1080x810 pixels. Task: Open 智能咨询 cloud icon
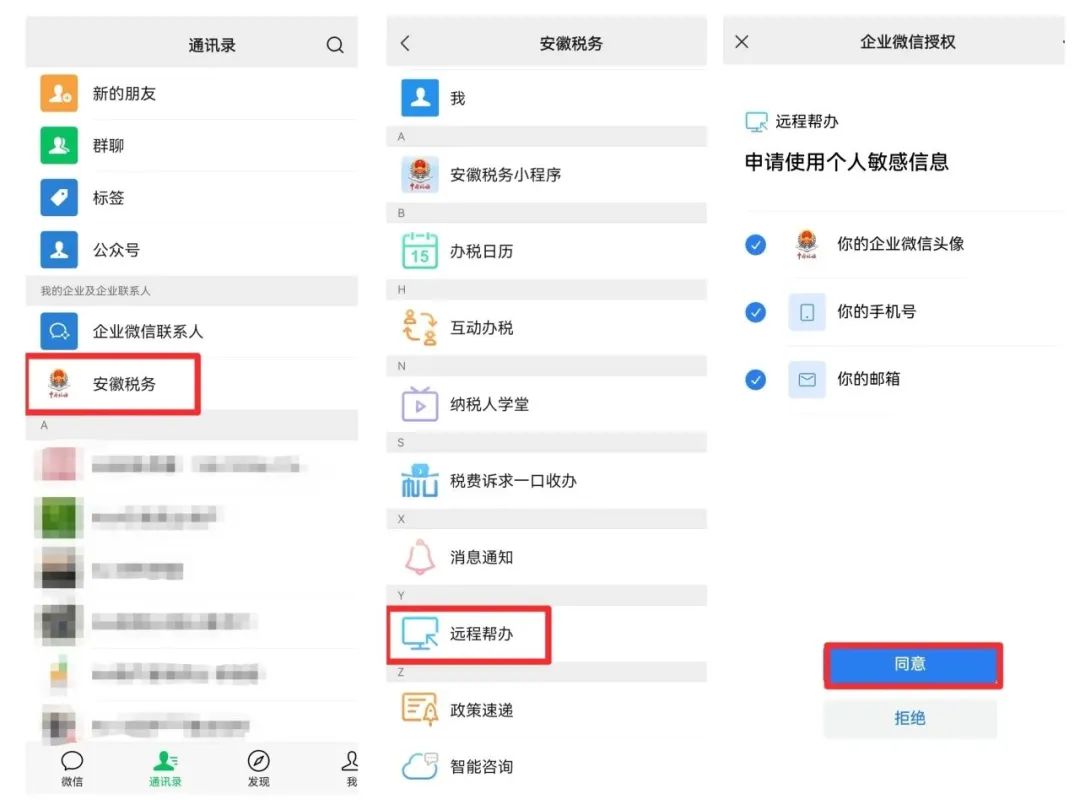point(419,766)
